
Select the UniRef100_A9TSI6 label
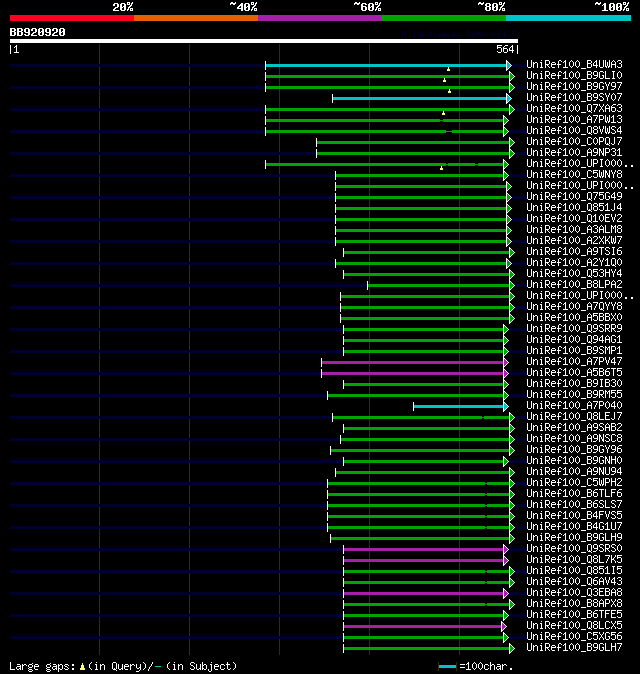coord(574,251)
